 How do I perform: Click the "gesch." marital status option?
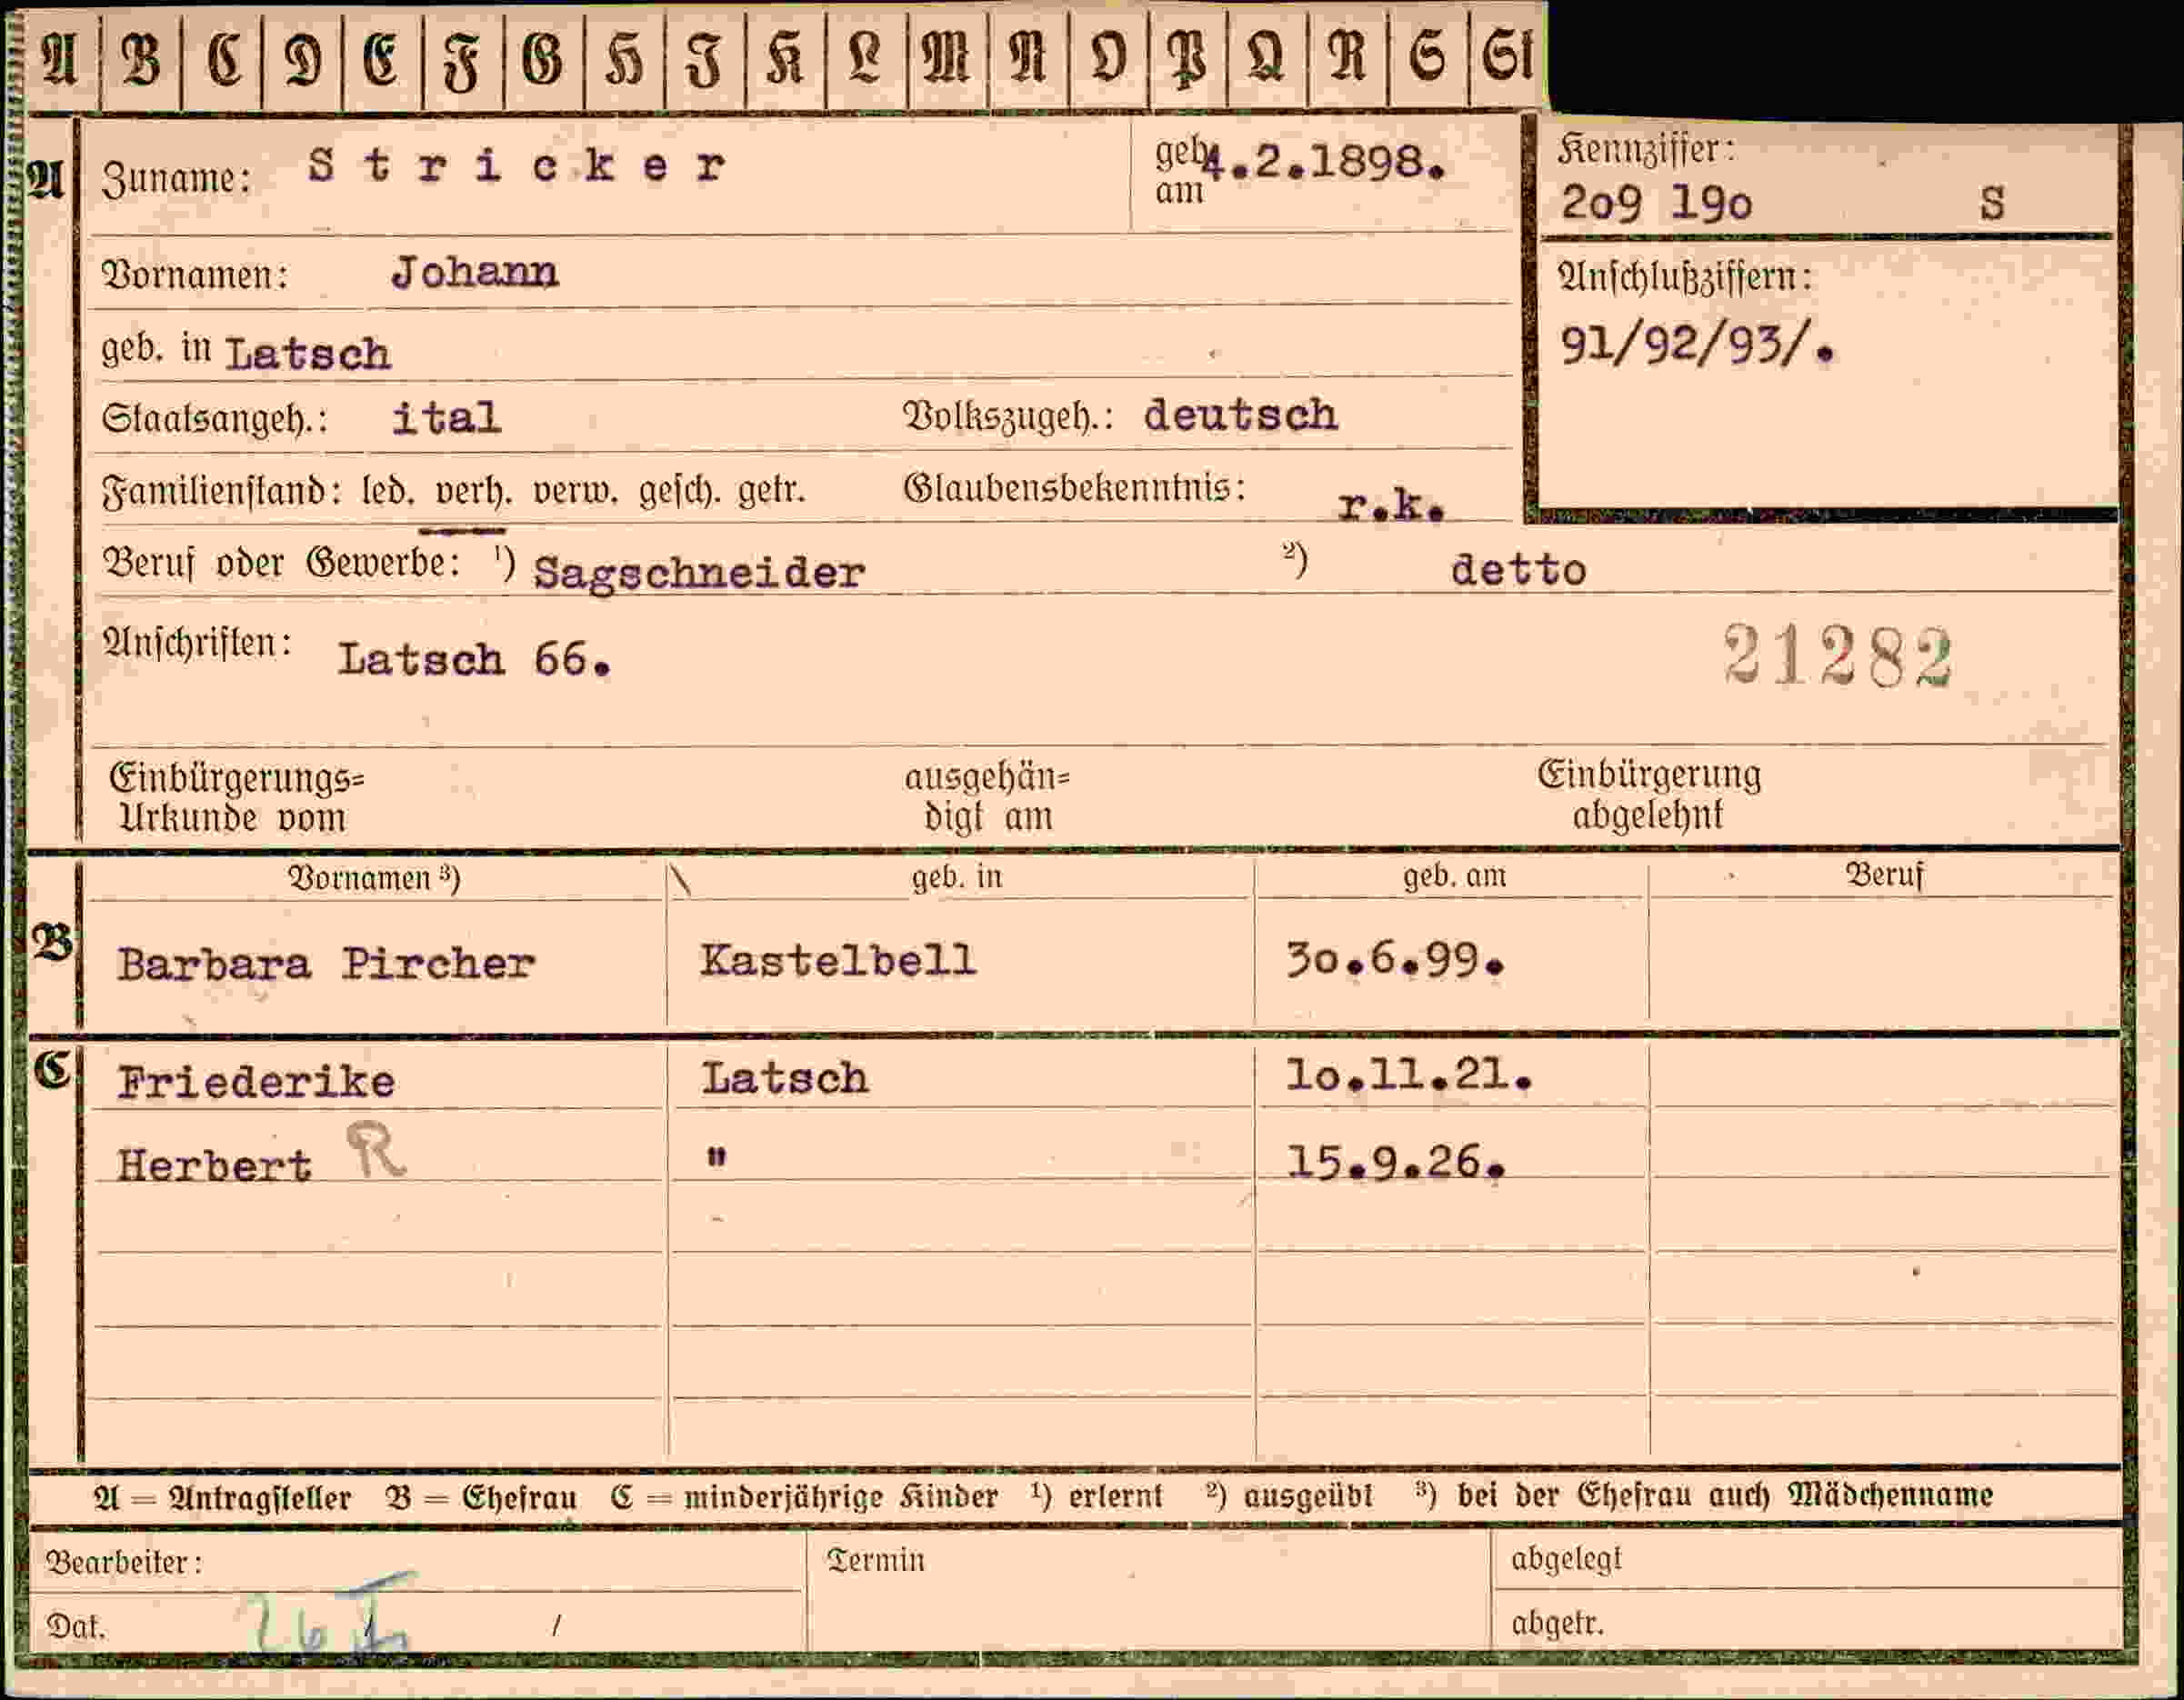point(680,491)
